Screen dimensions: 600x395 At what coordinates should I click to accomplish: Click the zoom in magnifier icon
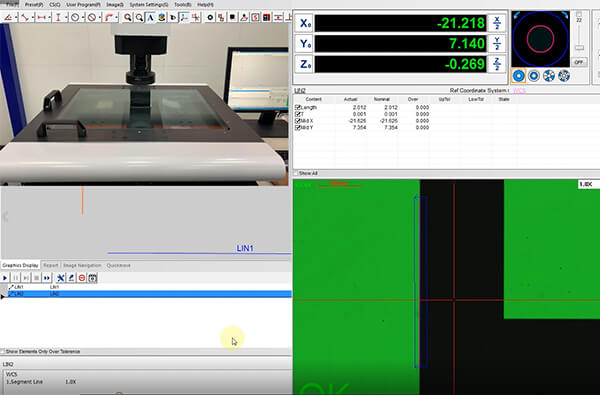coord(127,17)
